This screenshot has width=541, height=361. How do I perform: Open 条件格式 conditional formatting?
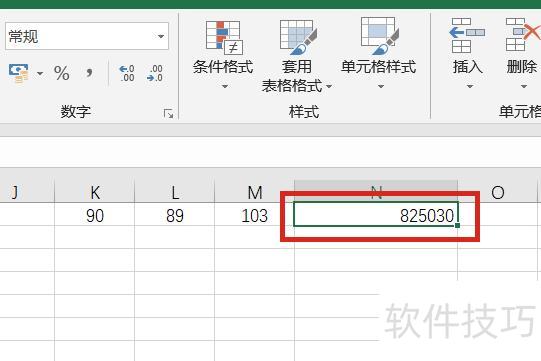pyautogui.click(x=223, y=48)
